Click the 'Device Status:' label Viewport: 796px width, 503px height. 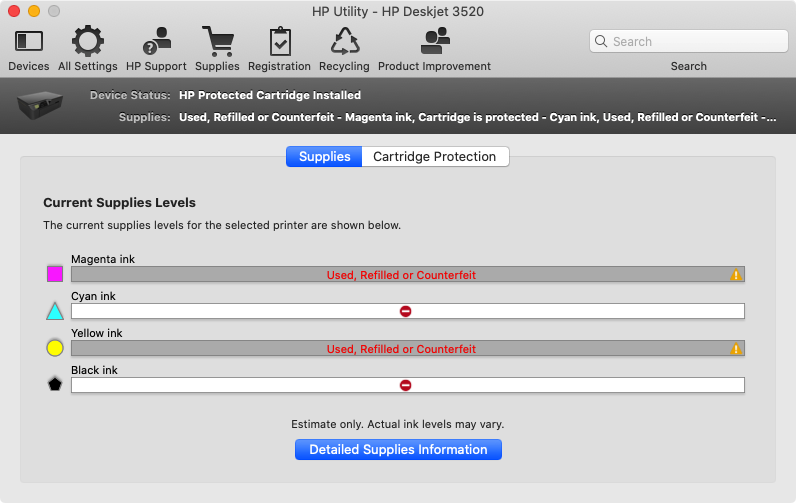130,95
